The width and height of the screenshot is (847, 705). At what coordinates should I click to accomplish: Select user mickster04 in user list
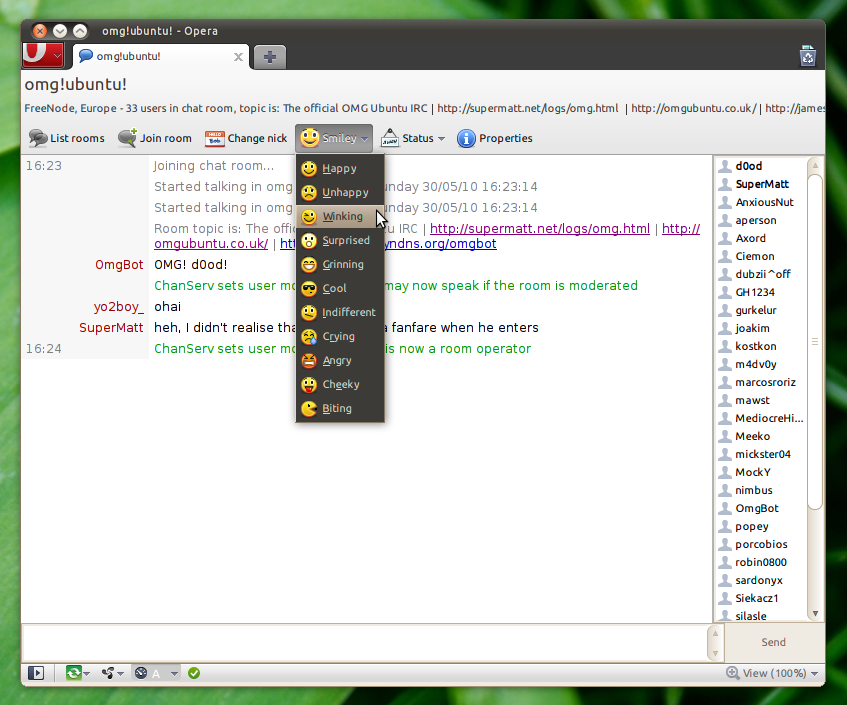coord(761,454)
